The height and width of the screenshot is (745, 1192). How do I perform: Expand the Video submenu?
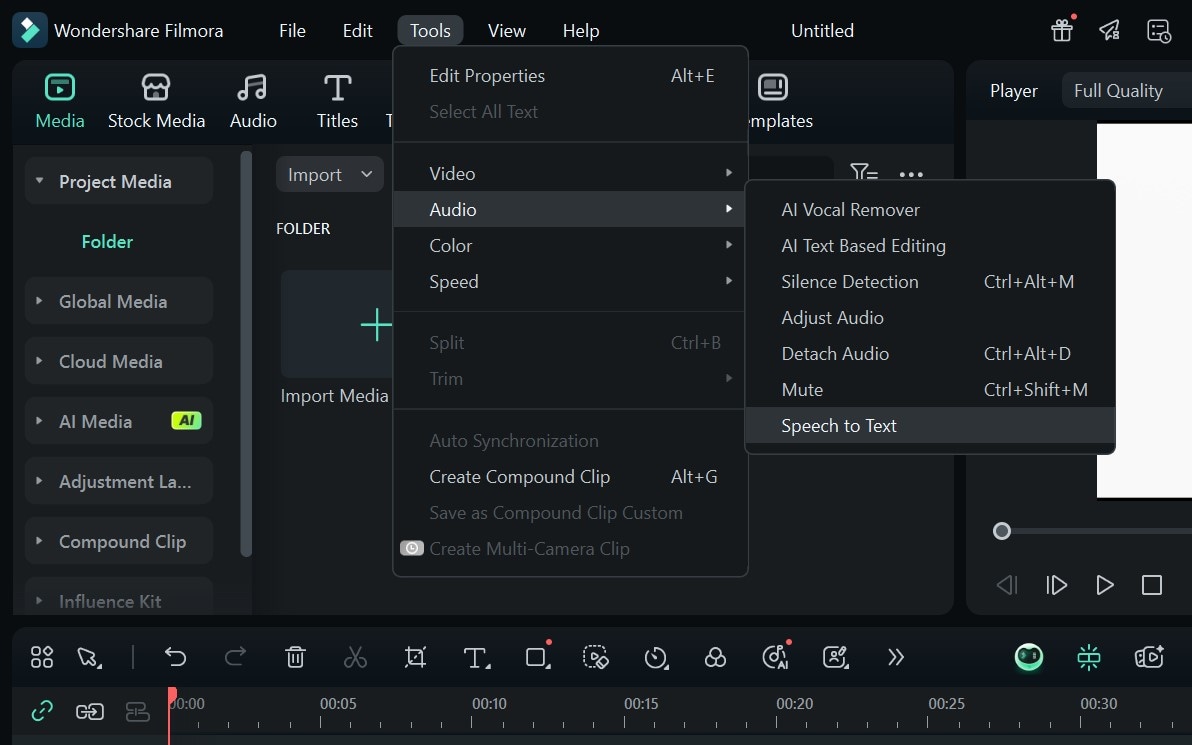[571, 173]
